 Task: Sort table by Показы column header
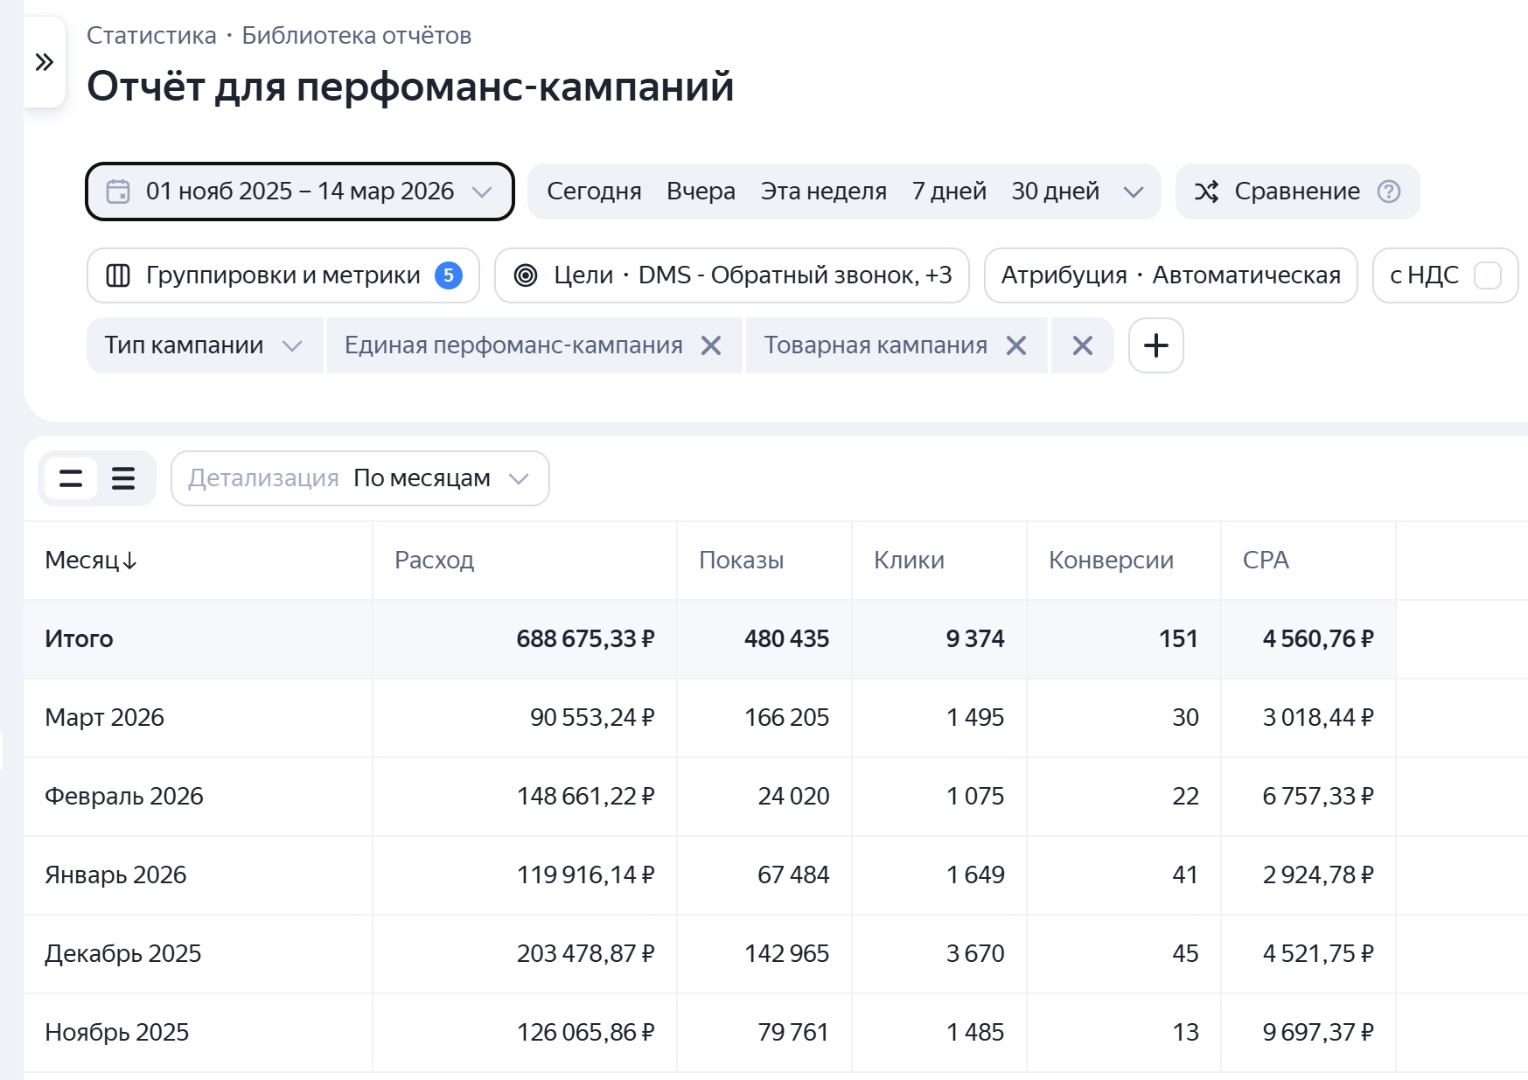point(741,561)
